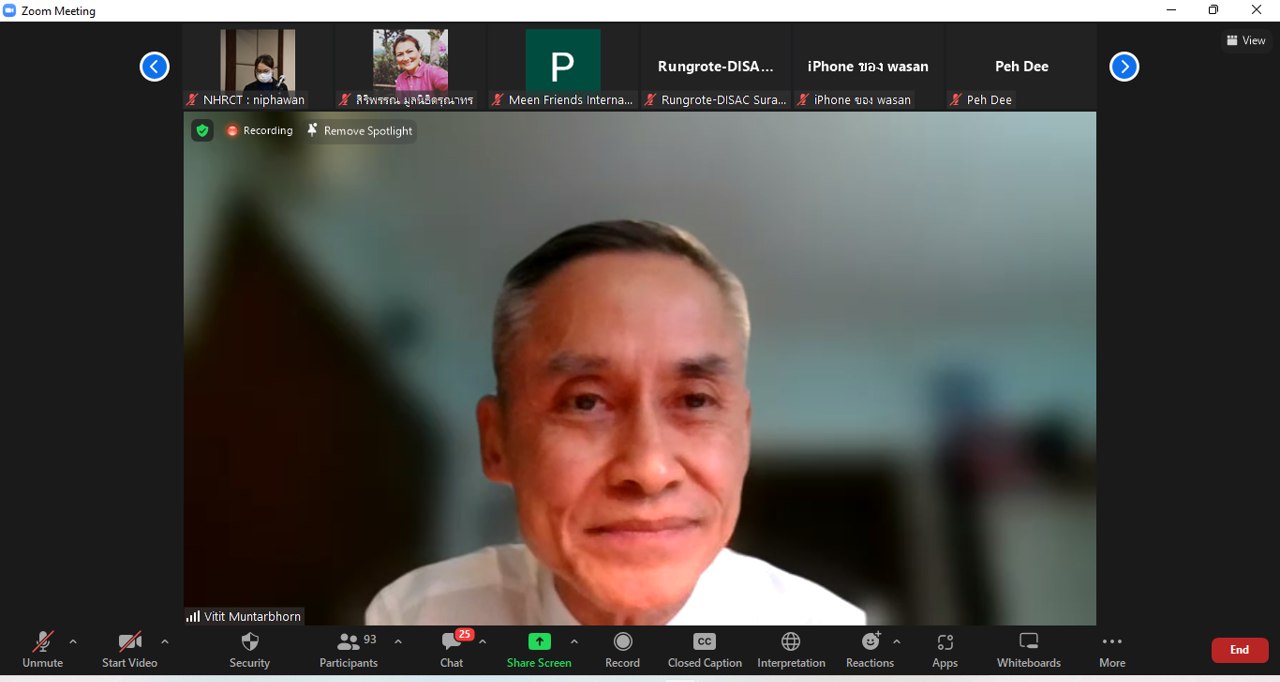Click the green encryption shield icon
This screenshot has width=1280, height=682.
click(202, 131)
